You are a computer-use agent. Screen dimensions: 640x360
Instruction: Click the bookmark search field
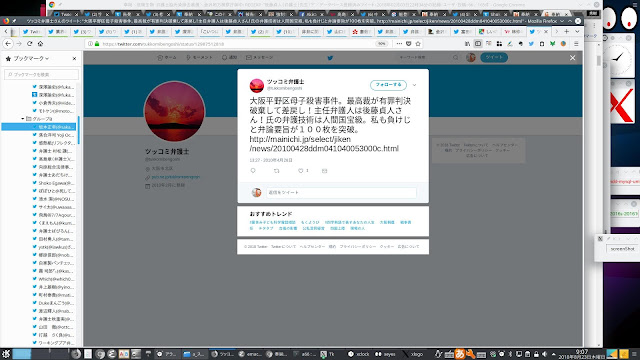pos(41,74)
